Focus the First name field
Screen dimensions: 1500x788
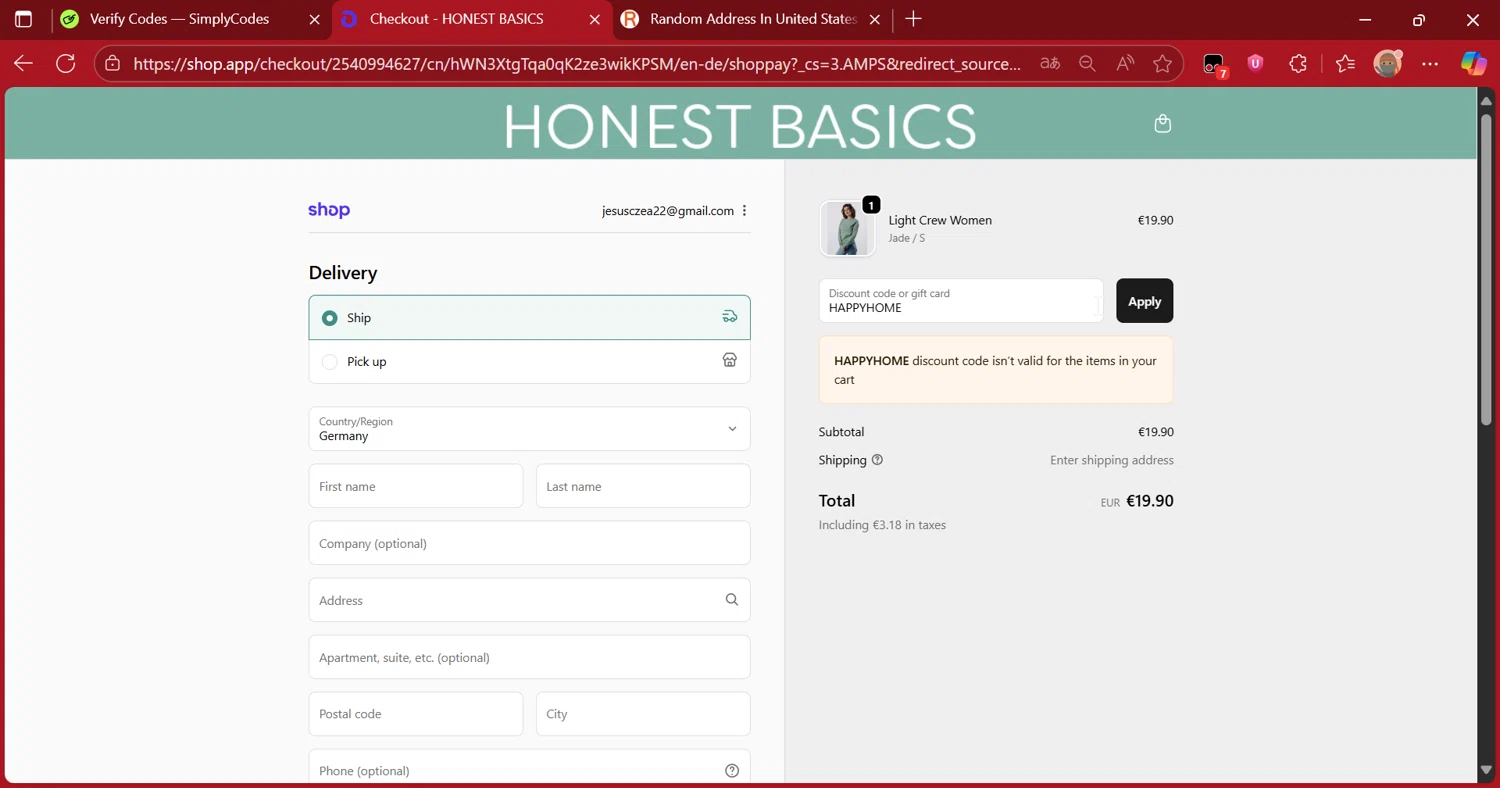416,486
